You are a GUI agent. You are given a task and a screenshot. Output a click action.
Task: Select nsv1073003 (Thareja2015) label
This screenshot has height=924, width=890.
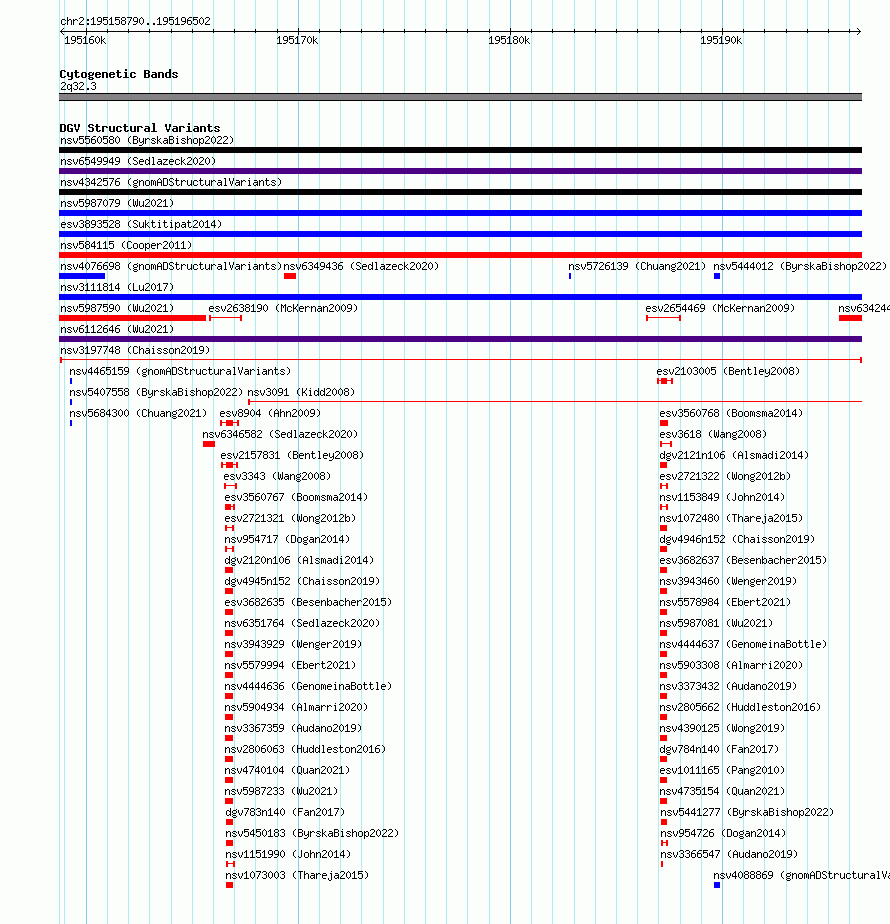[x=297, y=875]
